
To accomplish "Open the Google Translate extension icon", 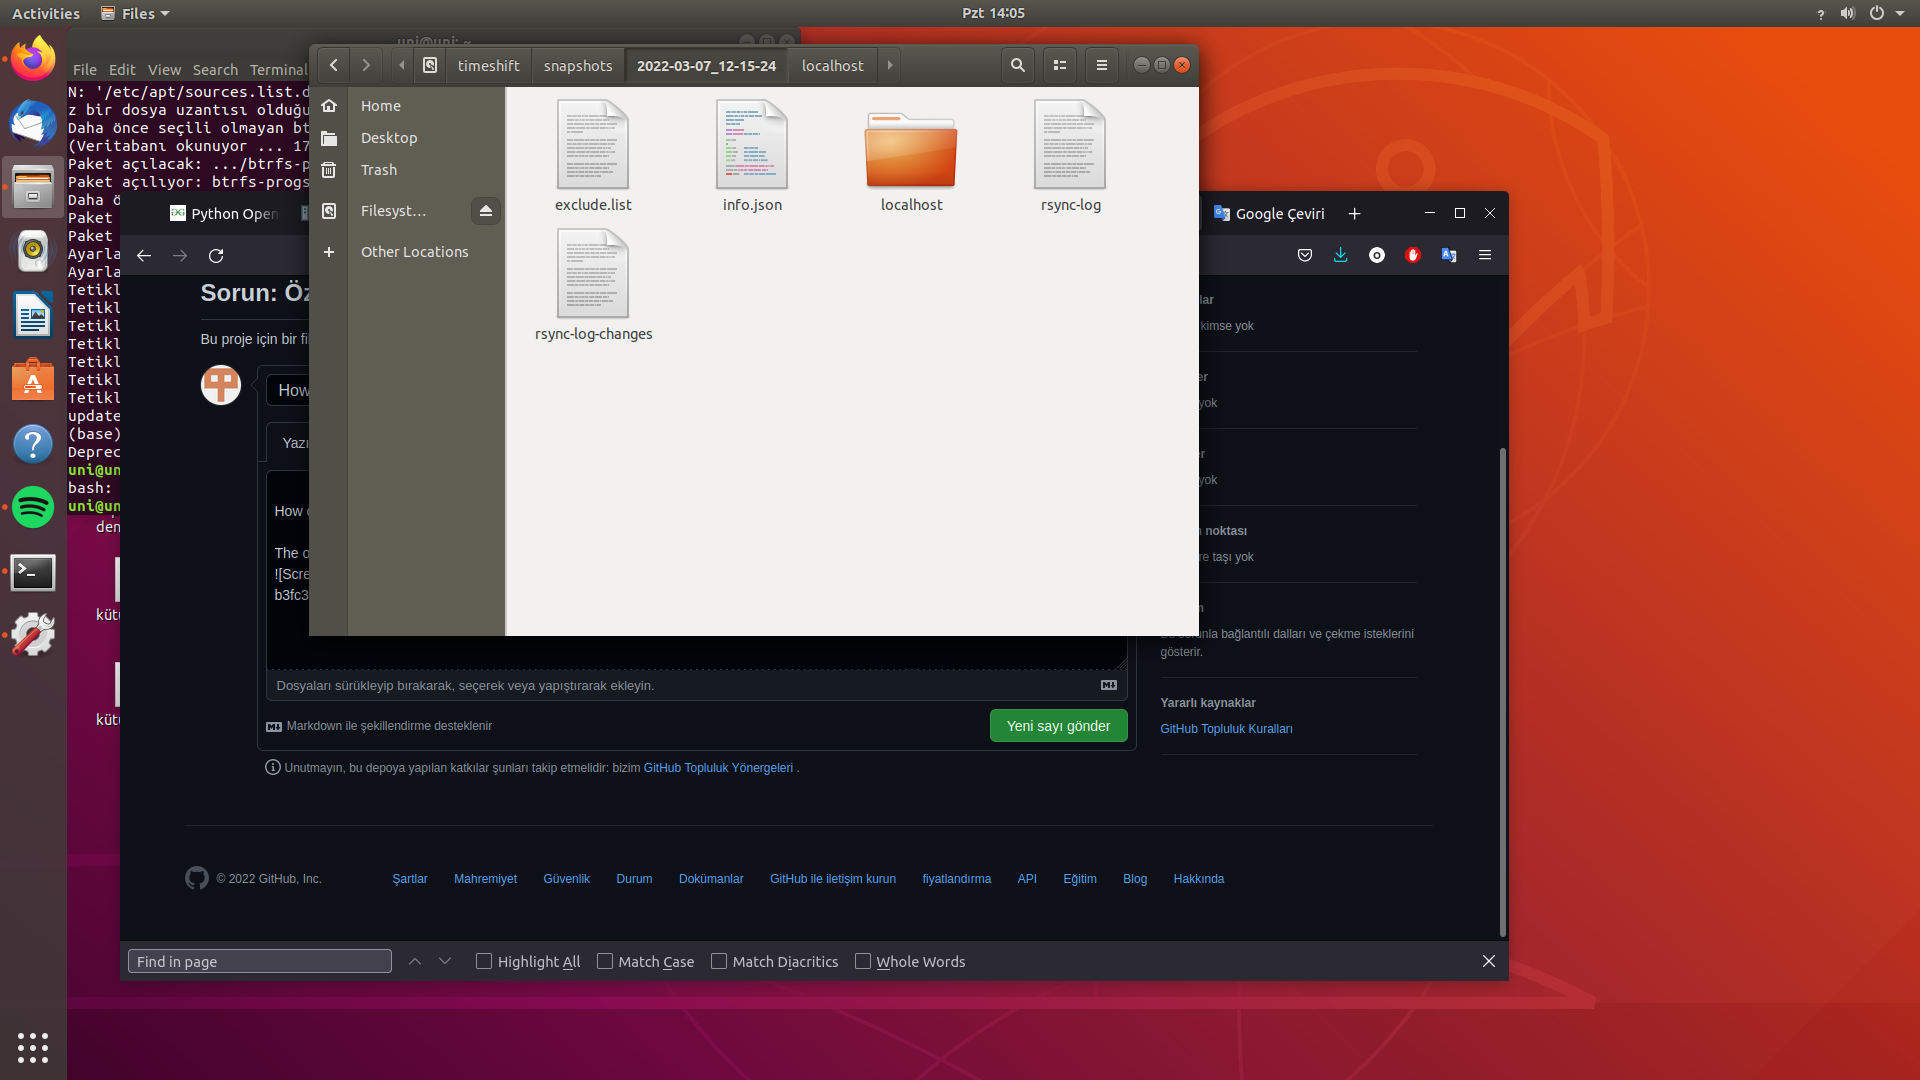I will tap(1448, 255).
